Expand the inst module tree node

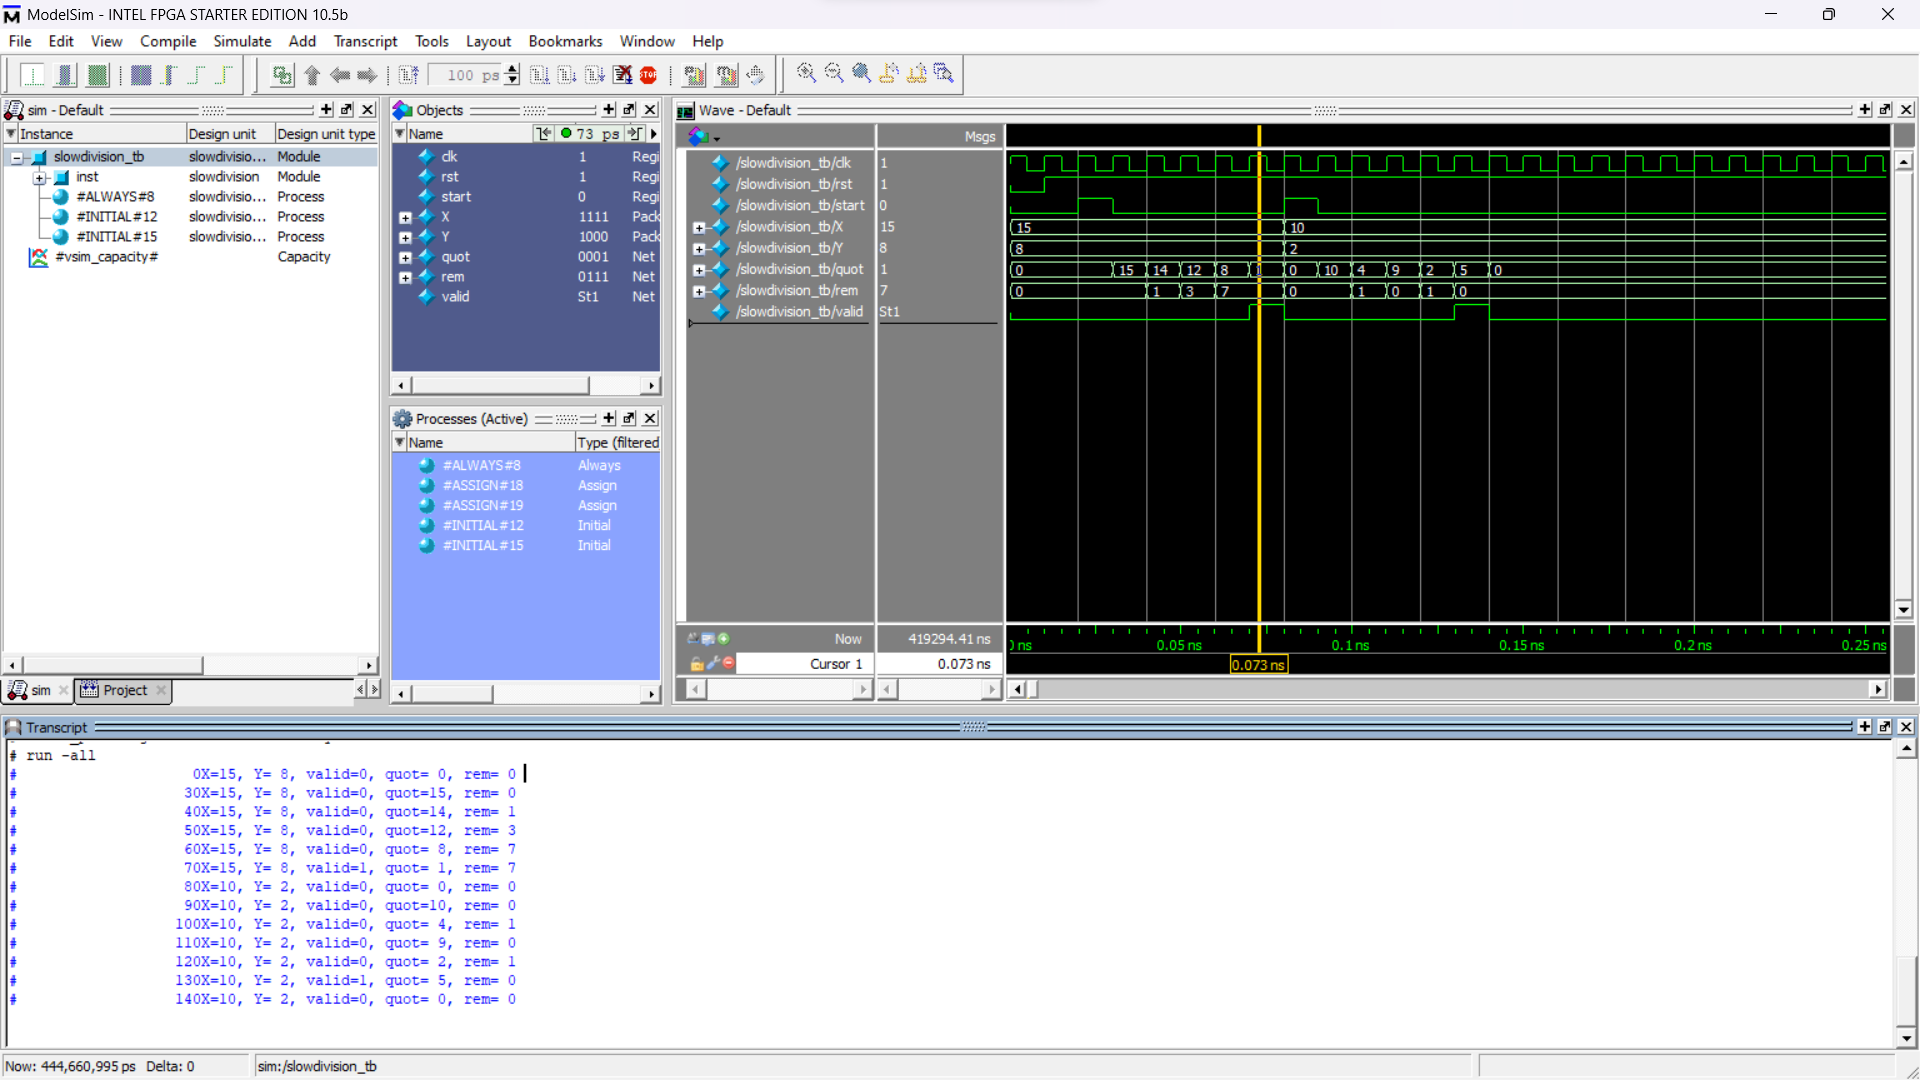pos(40,177)
